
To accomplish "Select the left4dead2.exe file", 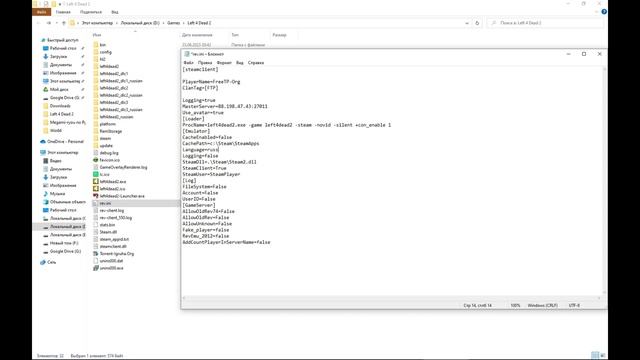I will 113,182.
